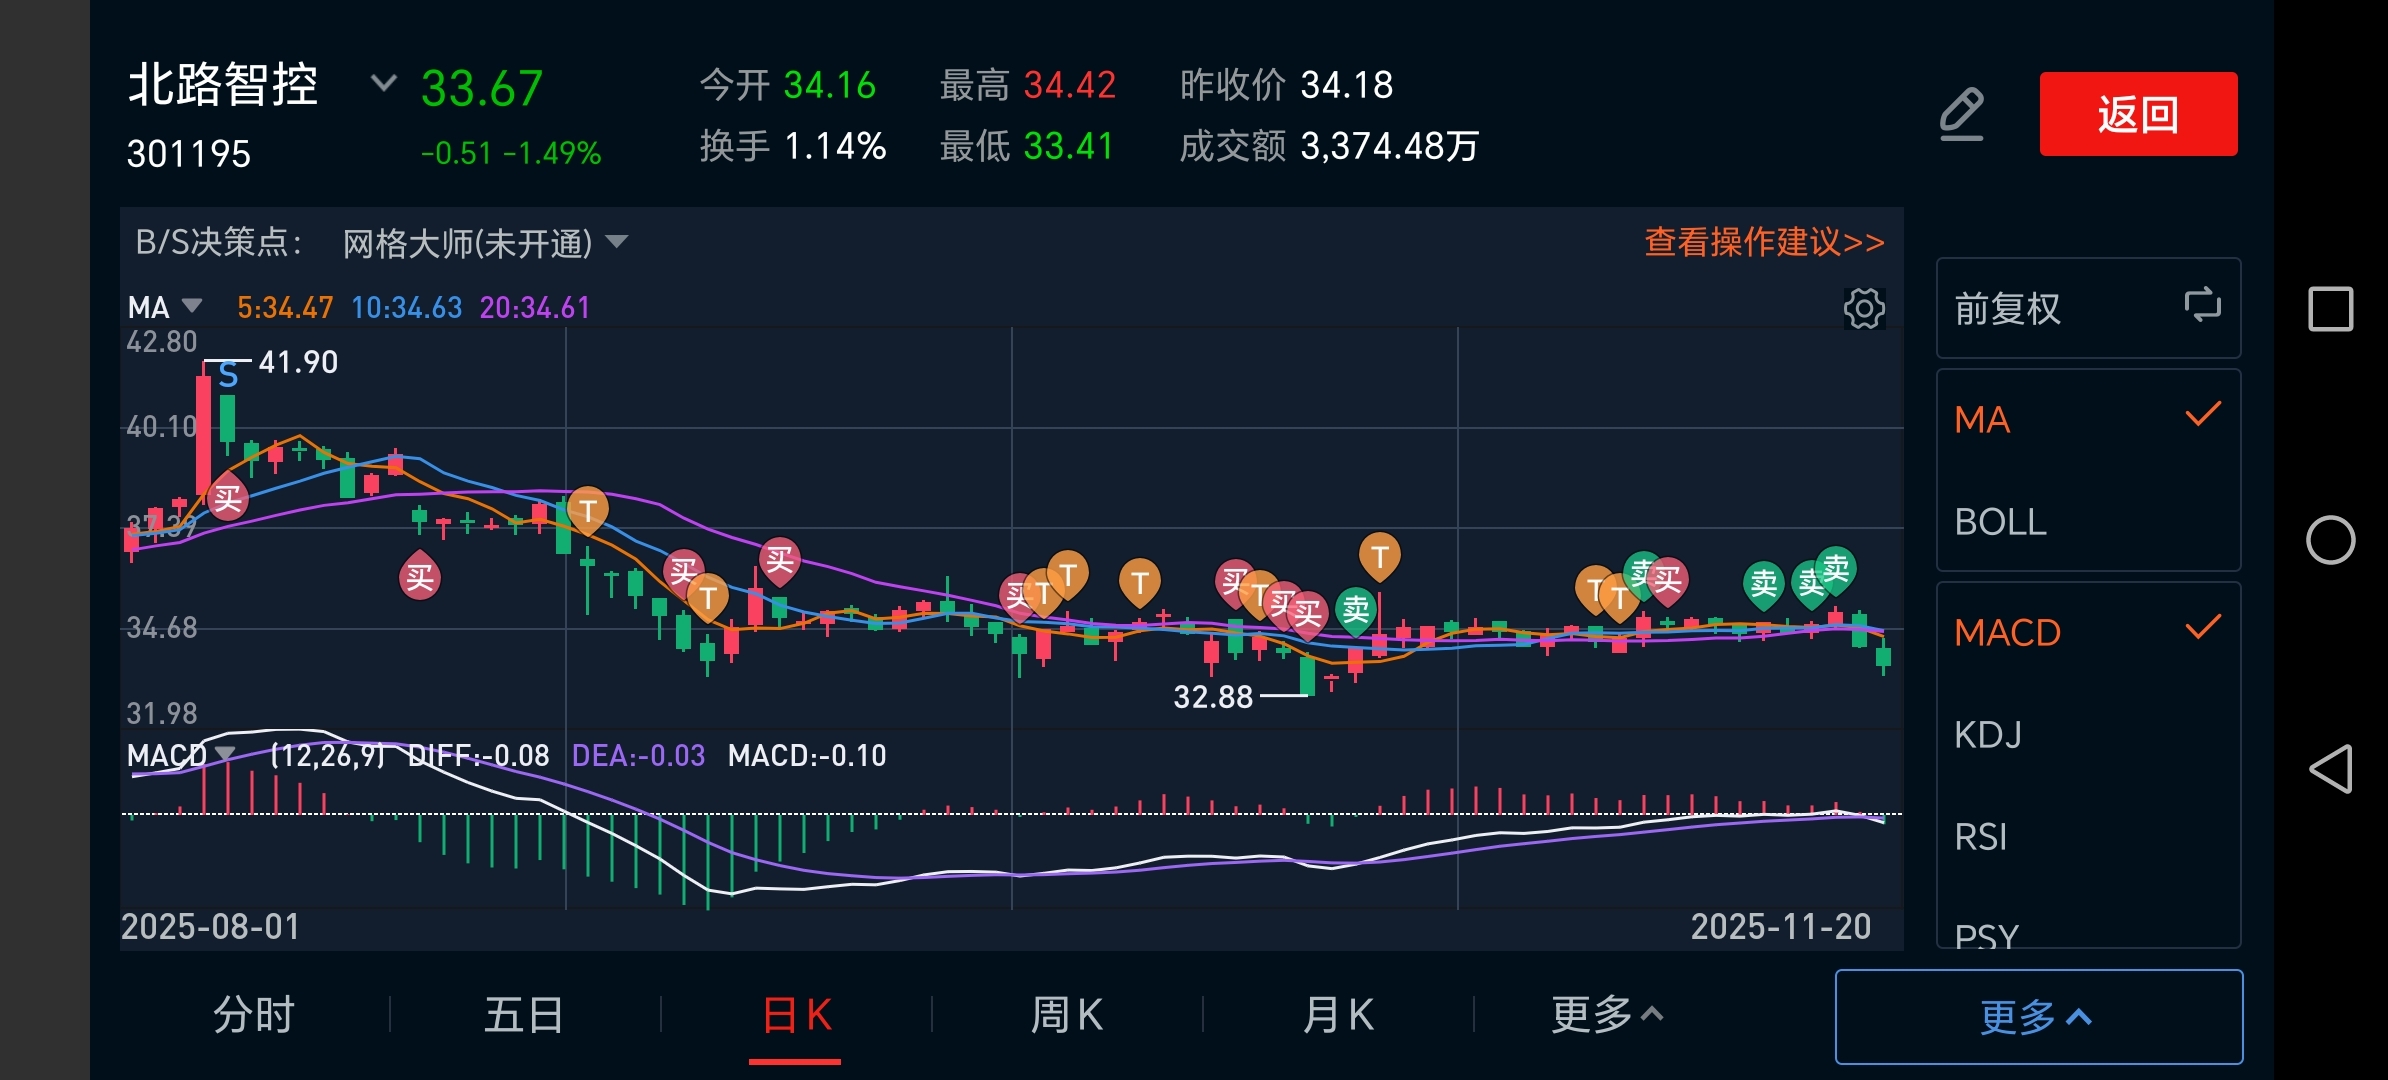Open 查看操作建议 link
The width and height of the screenshot is (2388, 1080).
coord(1764,242)
